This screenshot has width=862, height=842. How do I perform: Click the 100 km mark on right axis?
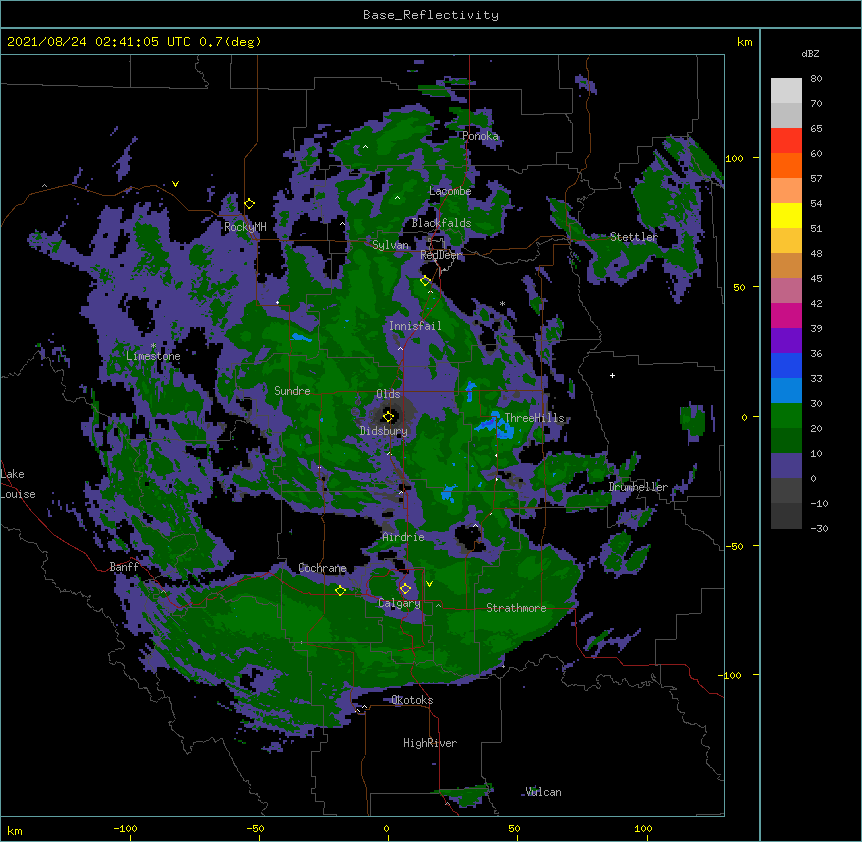(x=734, y=158)
